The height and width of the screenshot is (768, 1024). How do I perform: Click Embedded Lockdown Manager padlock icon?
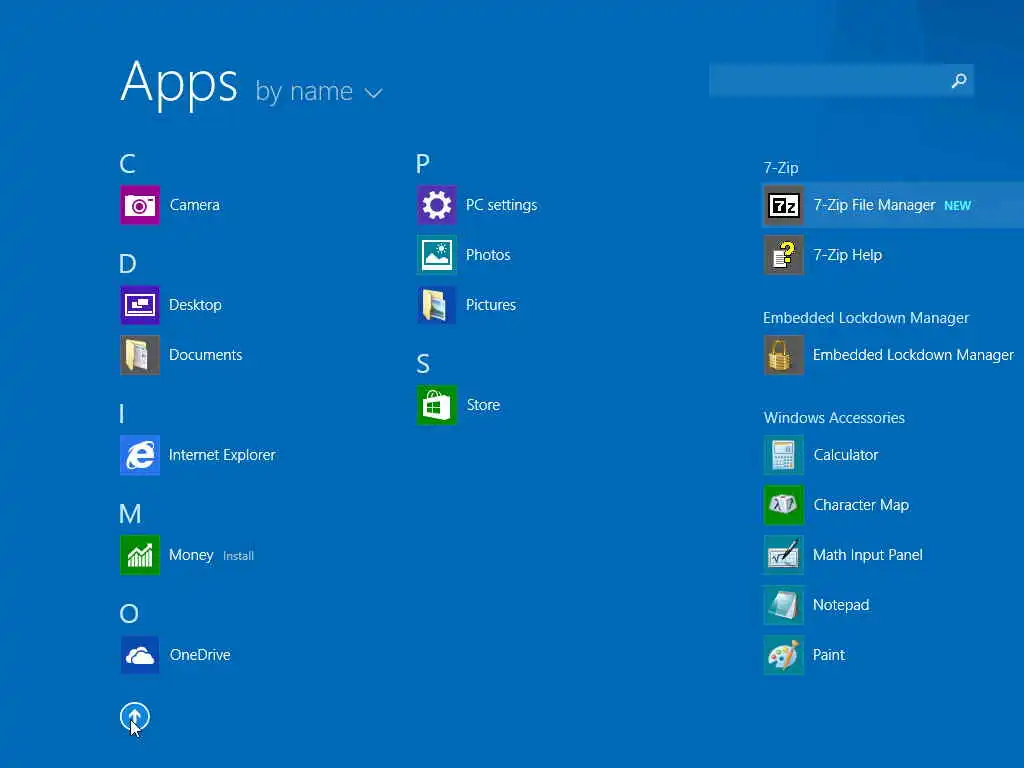point(784,355)
